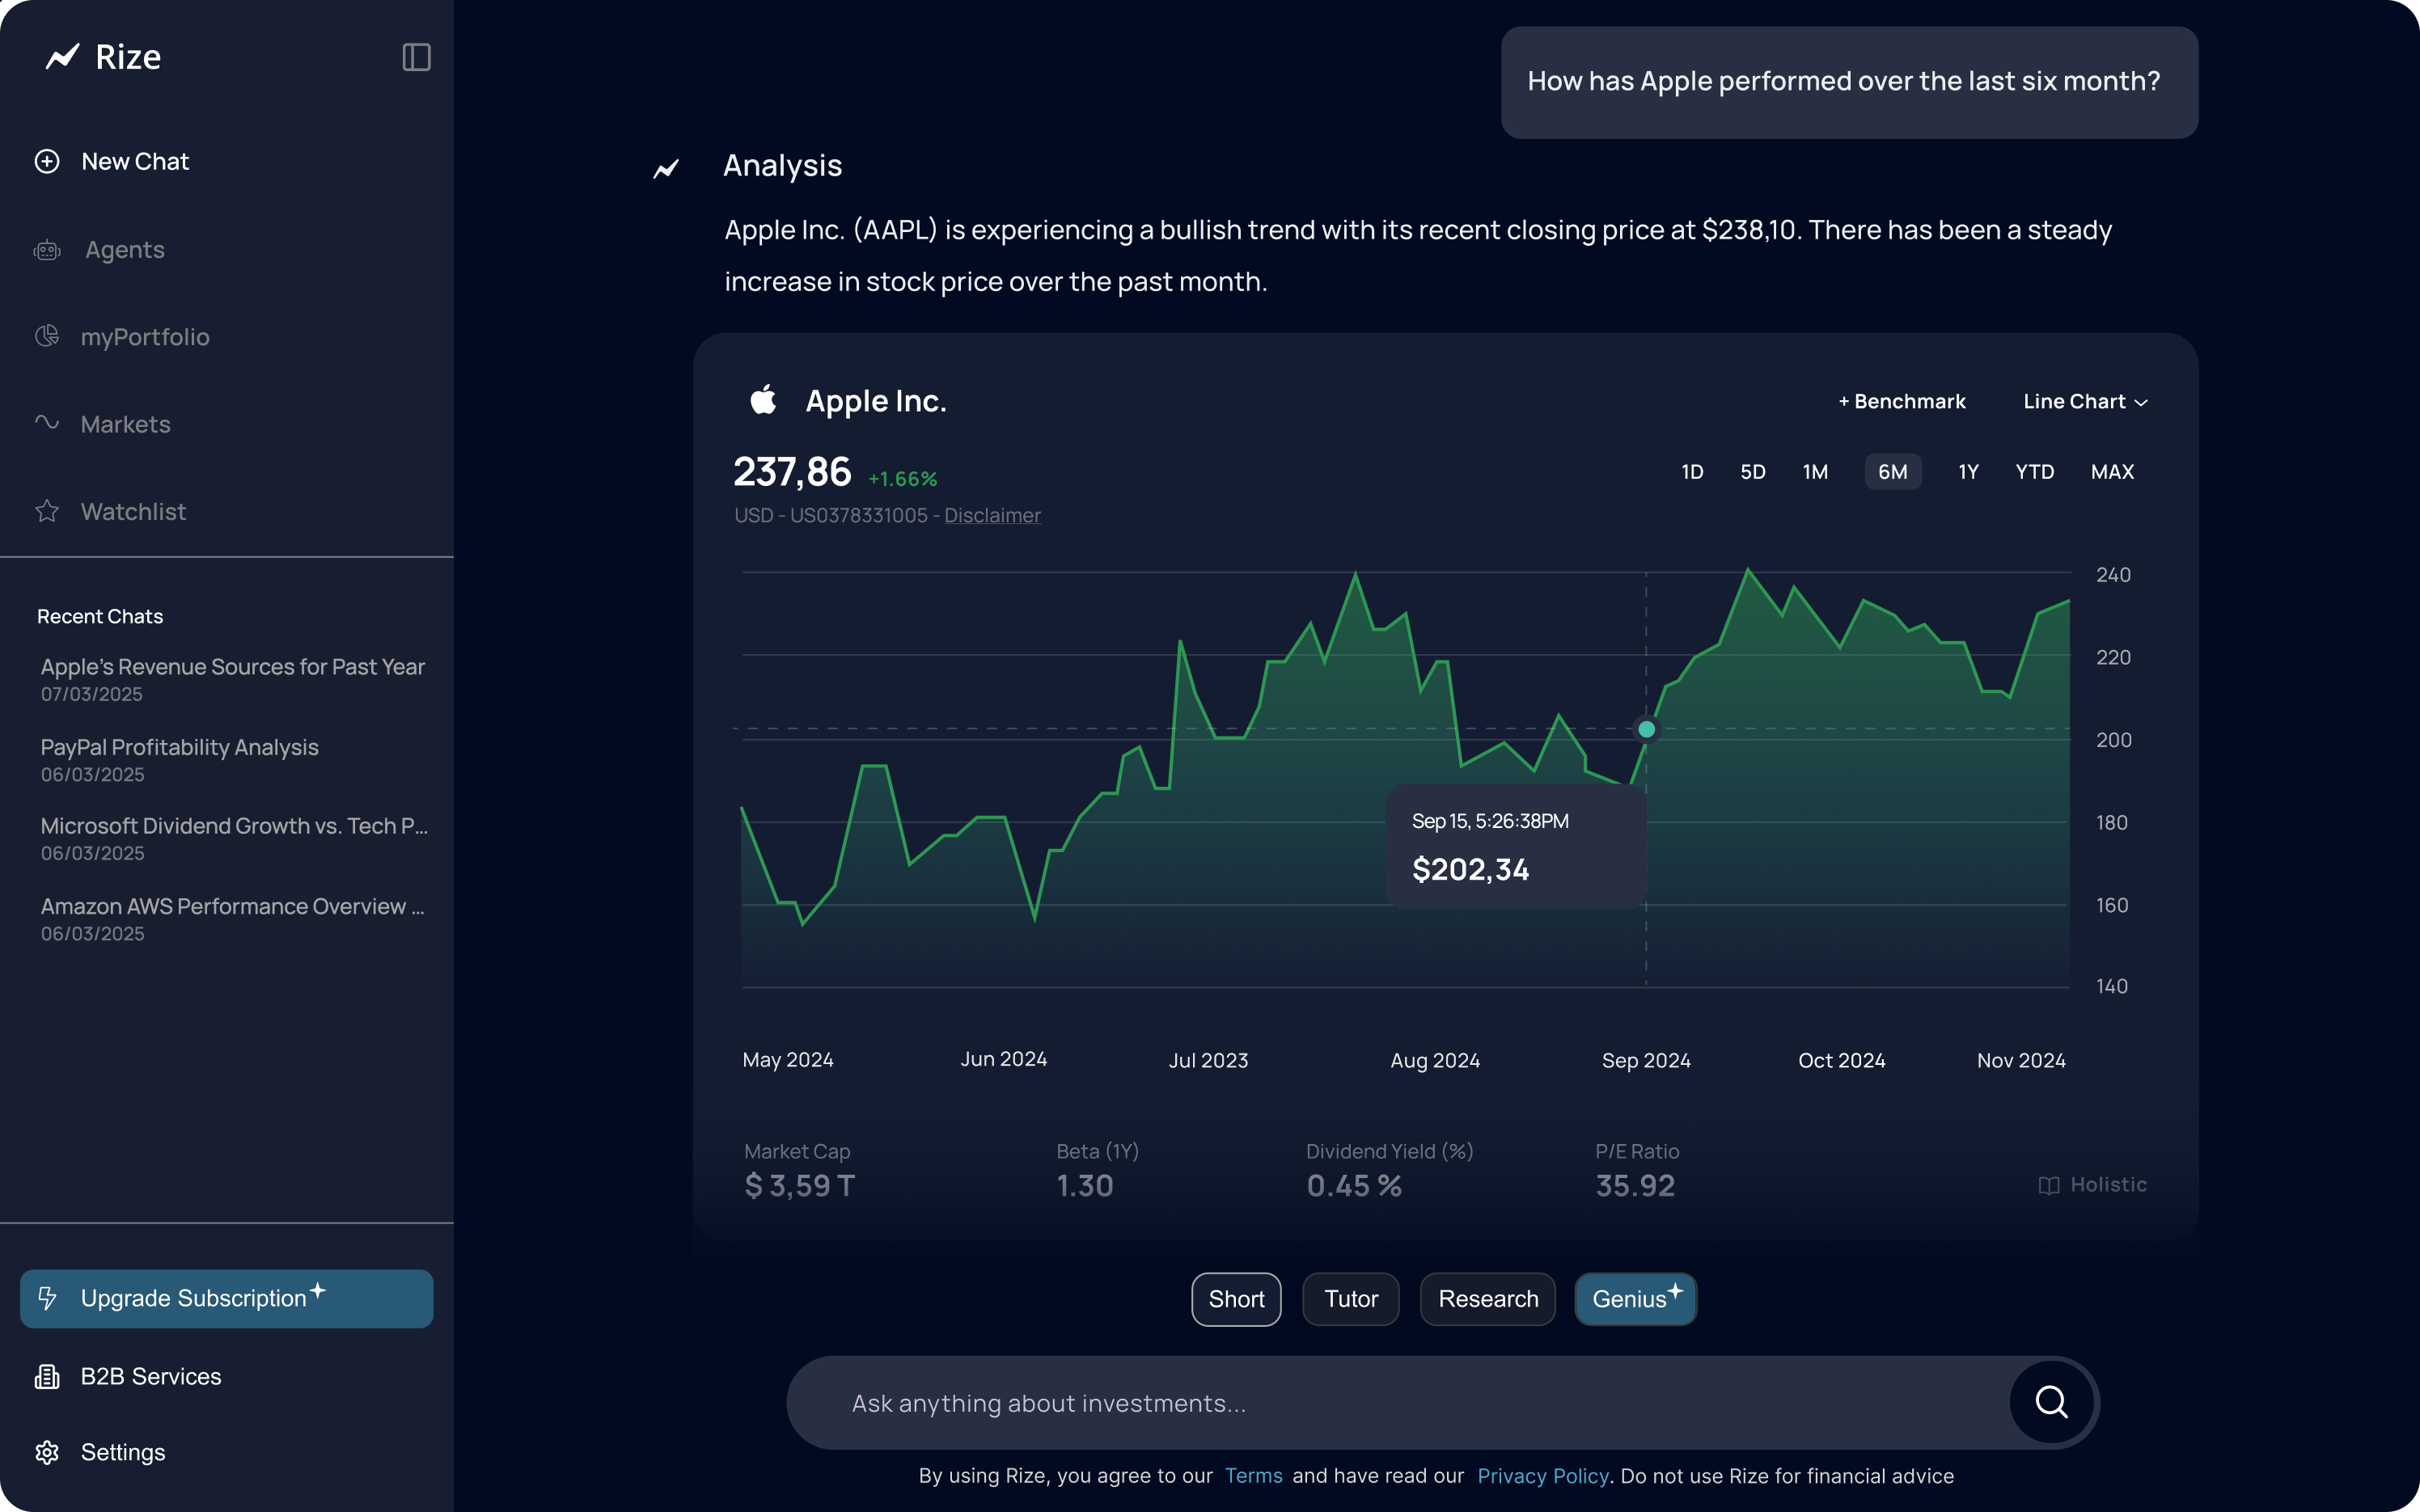Enable Benchmark comparison overlay
Image resolution: width=2420 pixels, height=1512 pixels.
click(1902, 403)
